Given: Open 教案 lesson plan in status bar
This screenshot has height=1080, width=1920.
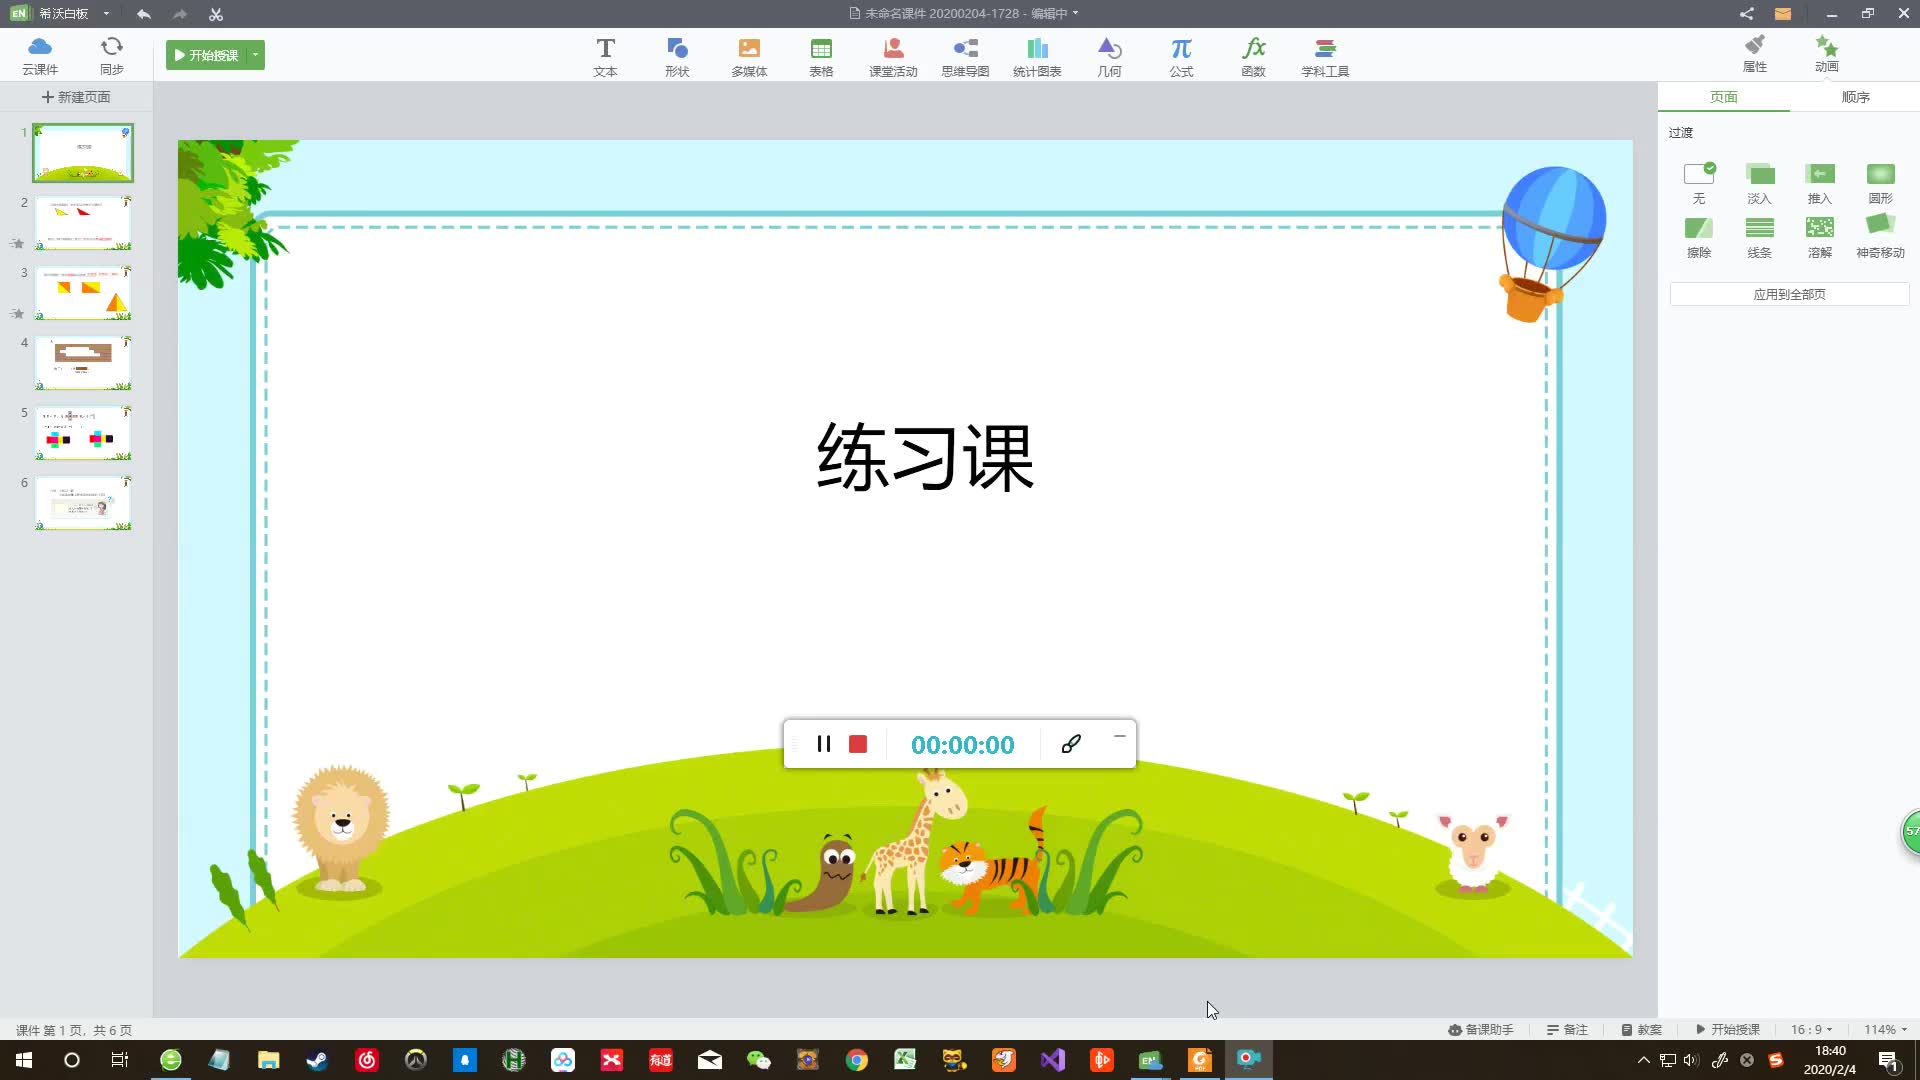Looking at the screenshot, I should 1641,1029.
